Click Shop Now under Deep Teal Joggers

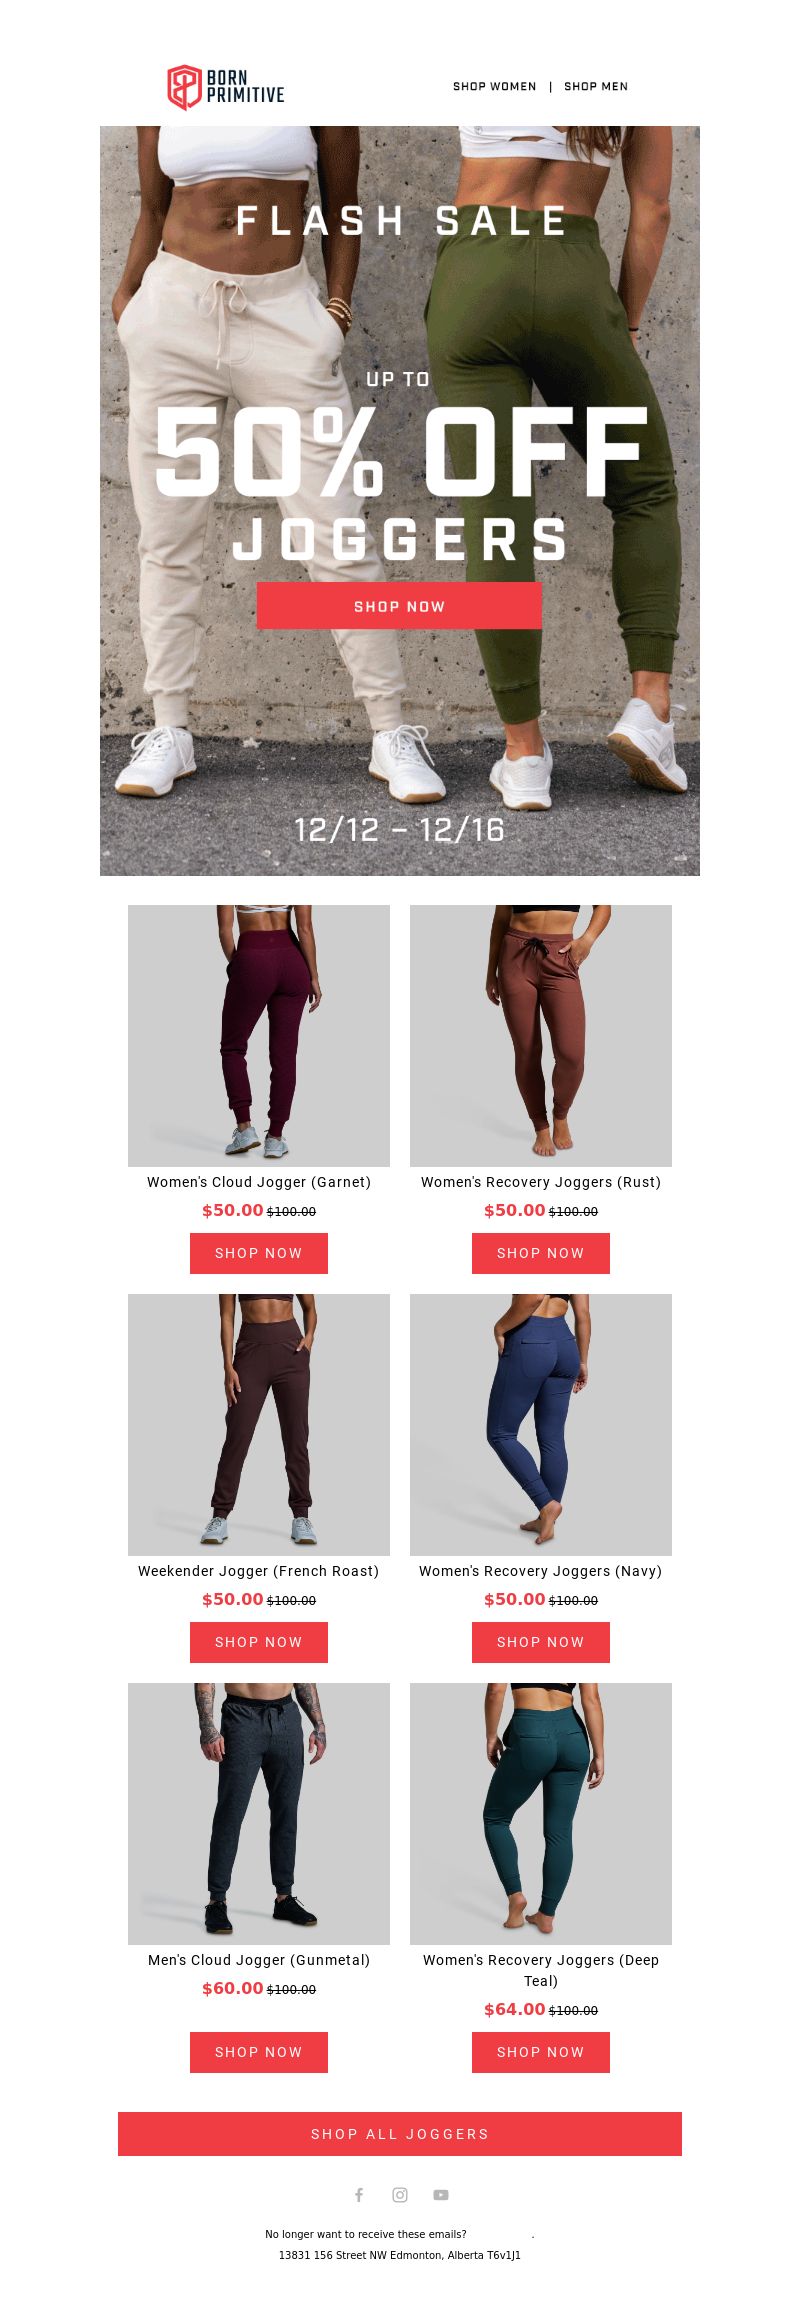[x=541, y=2052]
